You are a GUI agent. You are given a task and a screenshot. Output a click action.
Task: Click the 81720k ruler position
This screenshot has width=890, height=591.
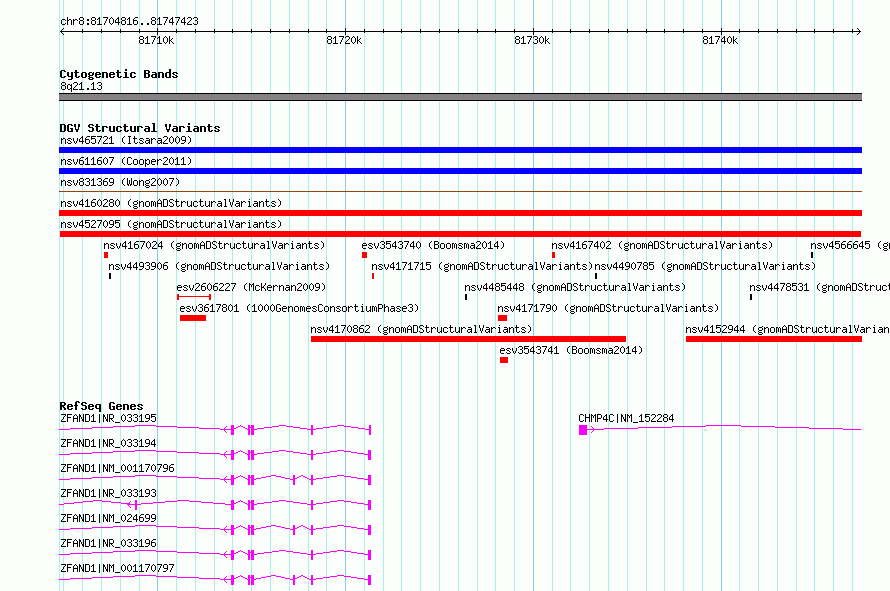tap(344, 40)
